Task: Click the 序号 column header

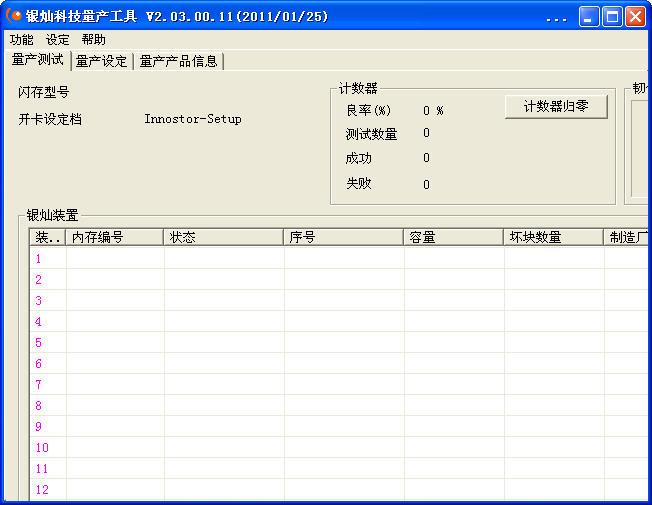Action: tap(343, 237)
